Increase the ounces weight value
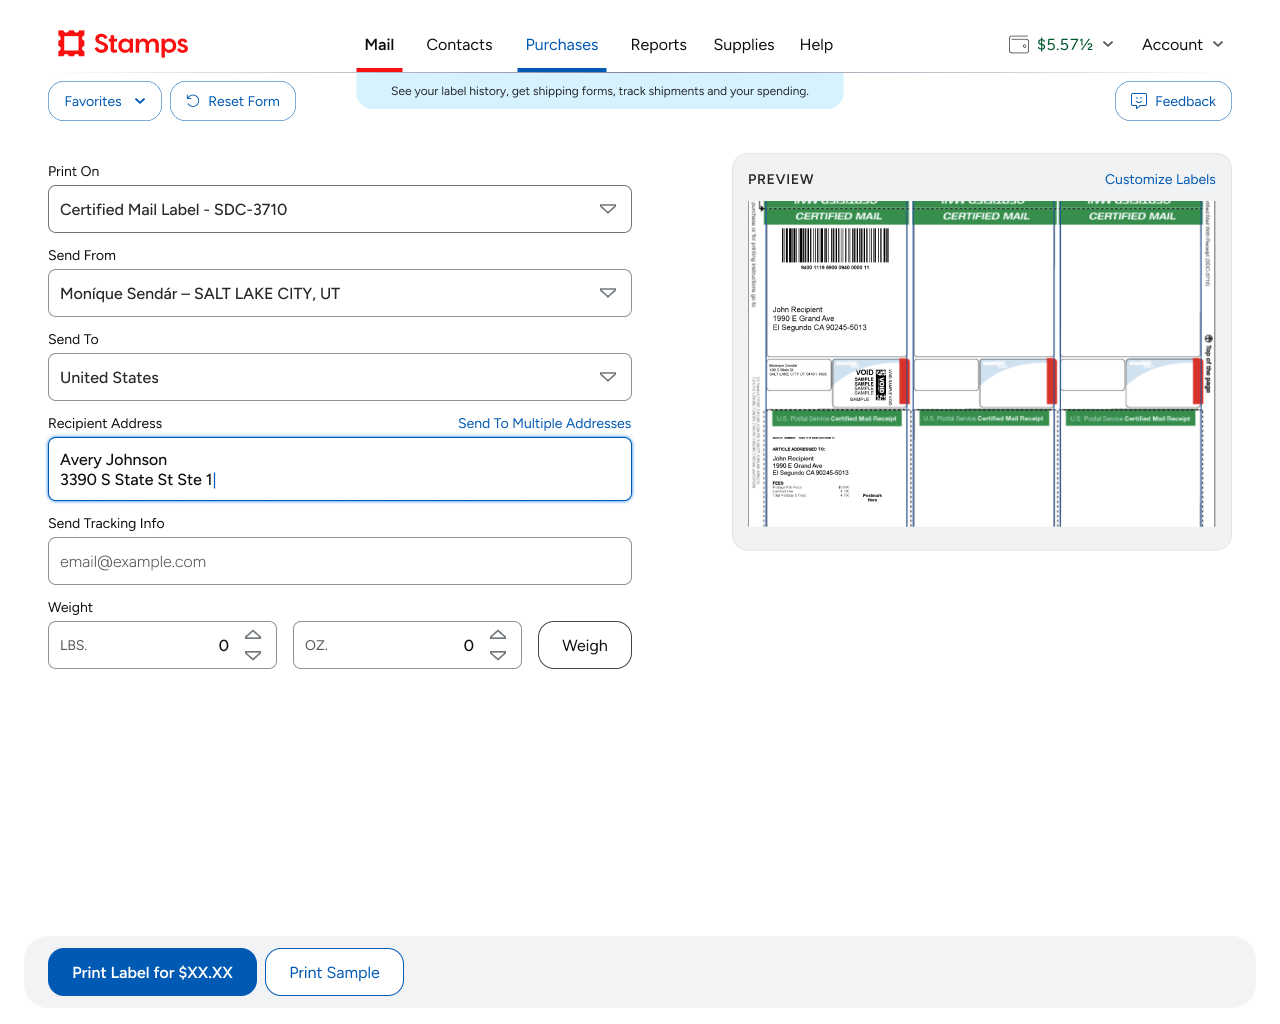The image size is (1280, 1024). (x=498, y=635)
